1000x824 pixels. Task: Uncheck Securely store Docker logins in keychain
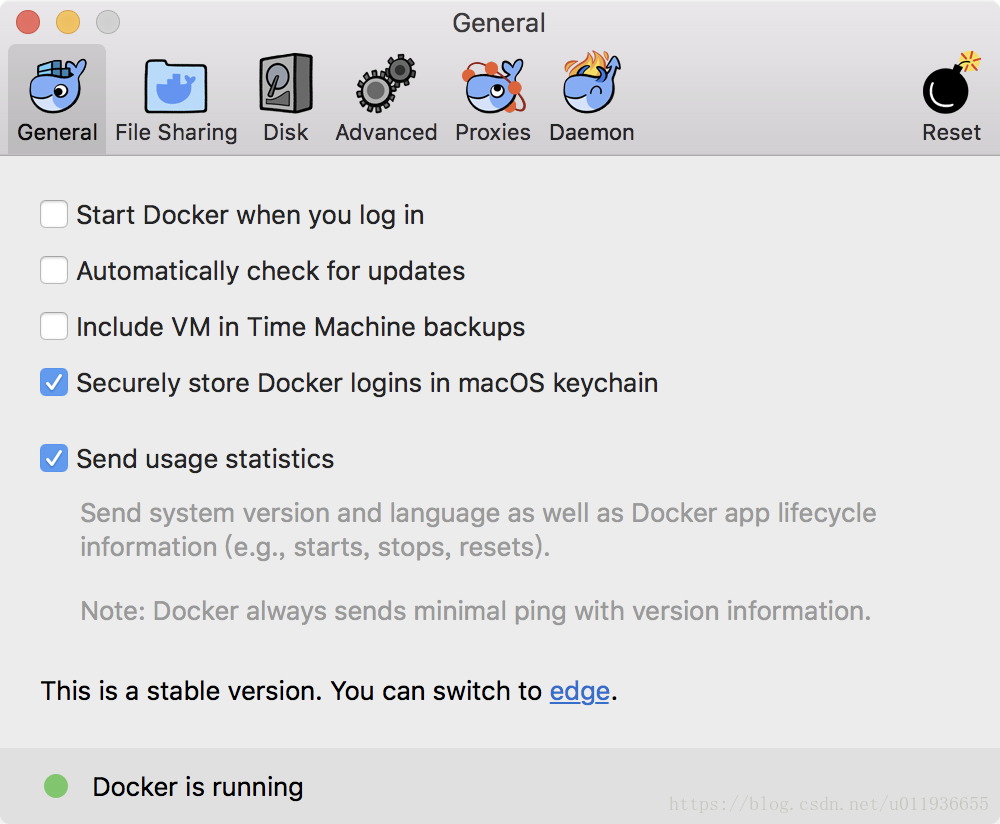[x=54, y=382]
